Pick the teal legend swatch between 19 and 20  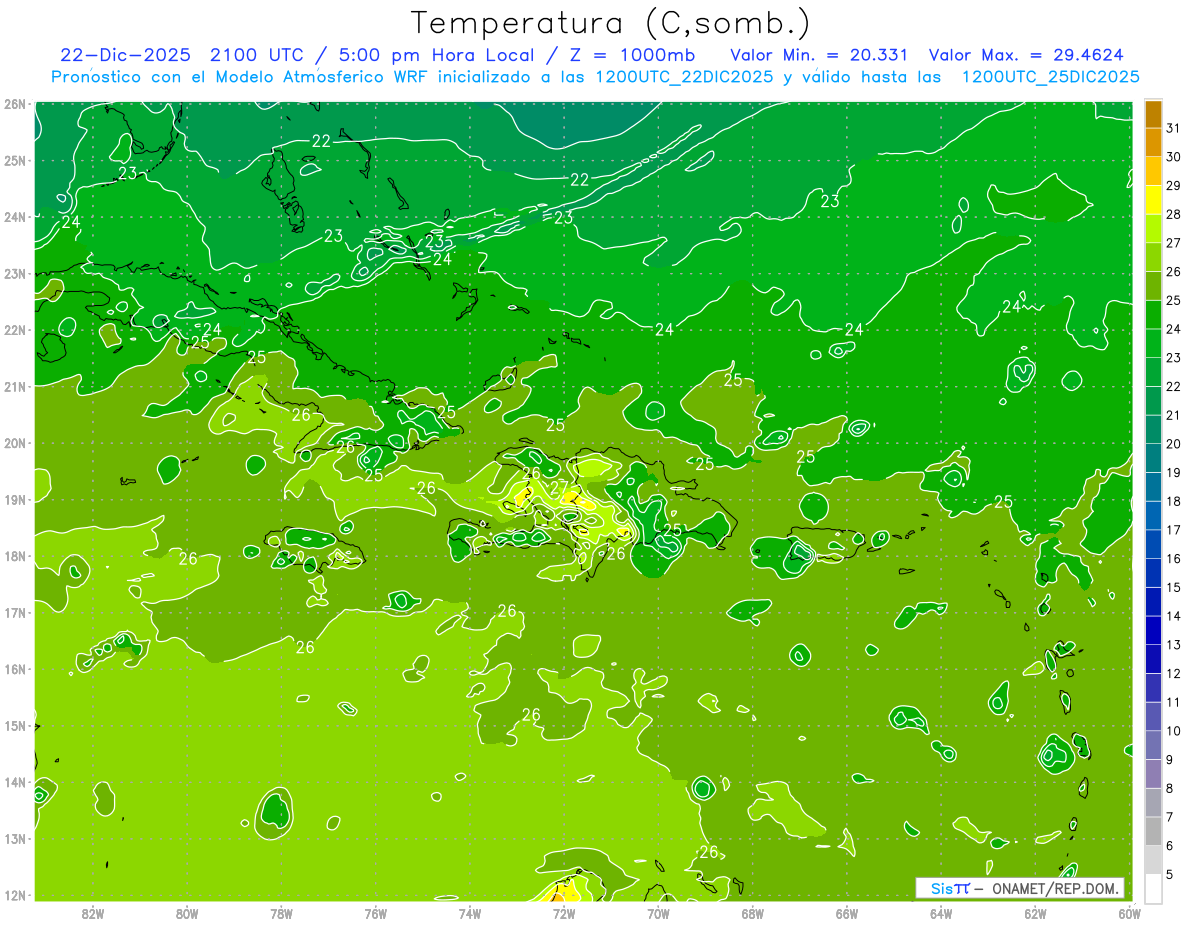pos(1153,458)
